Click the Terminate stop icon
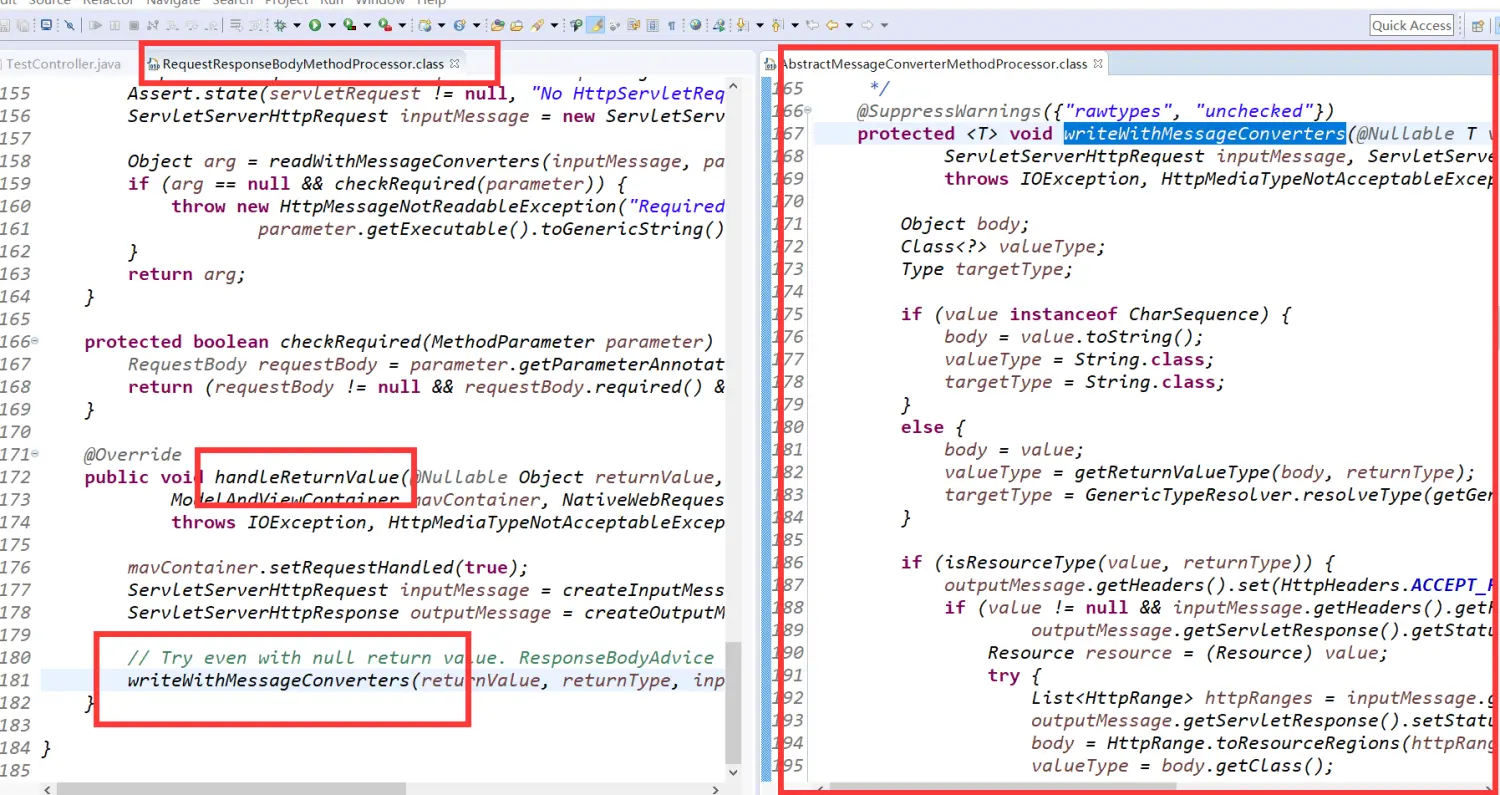 pos(134,25)
